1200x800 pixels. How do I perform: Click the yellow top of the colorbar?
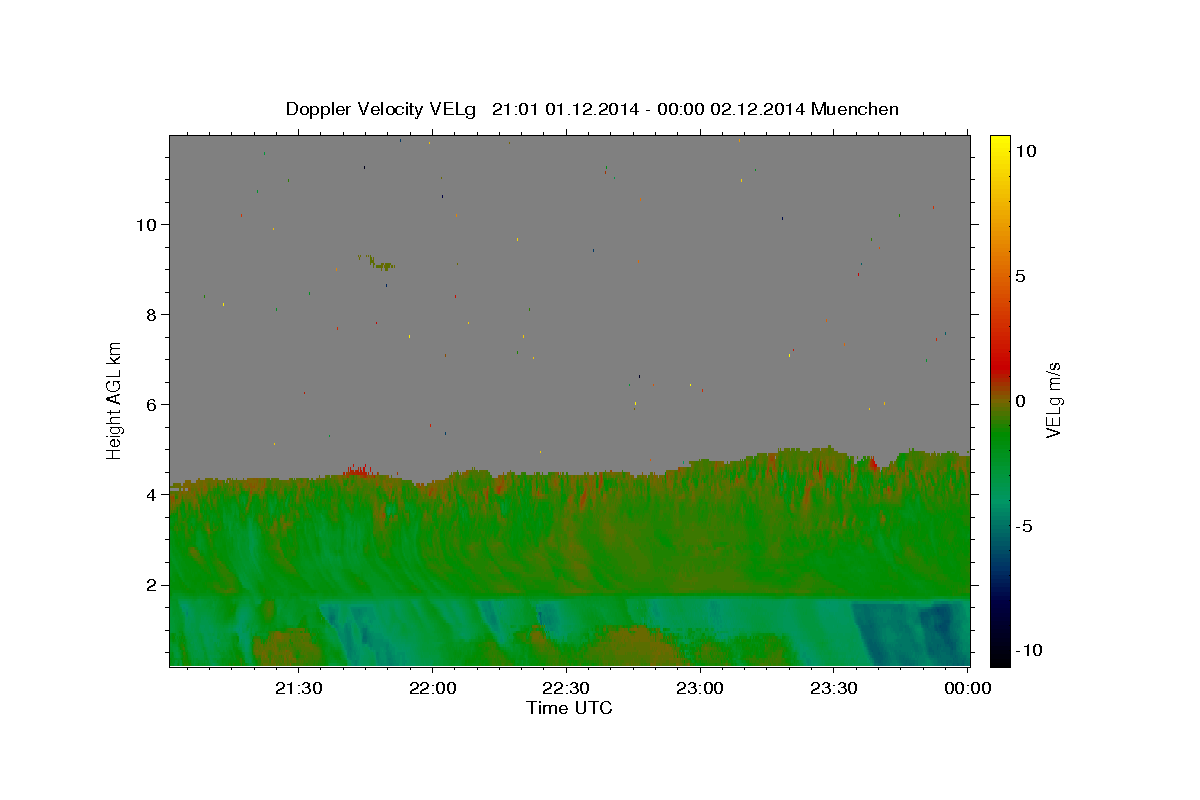tap(999, 145)
